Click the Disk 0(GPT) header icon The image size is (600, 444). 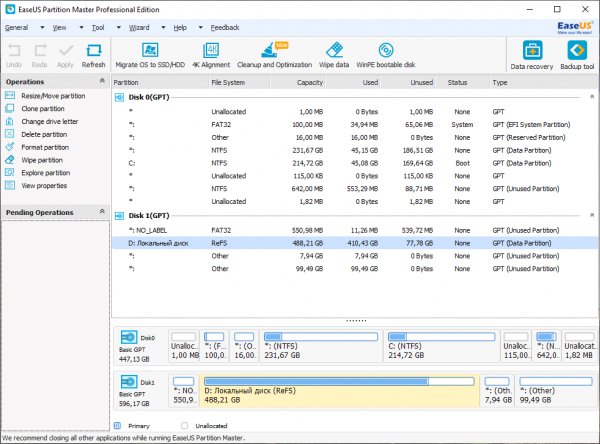[119, 97]
